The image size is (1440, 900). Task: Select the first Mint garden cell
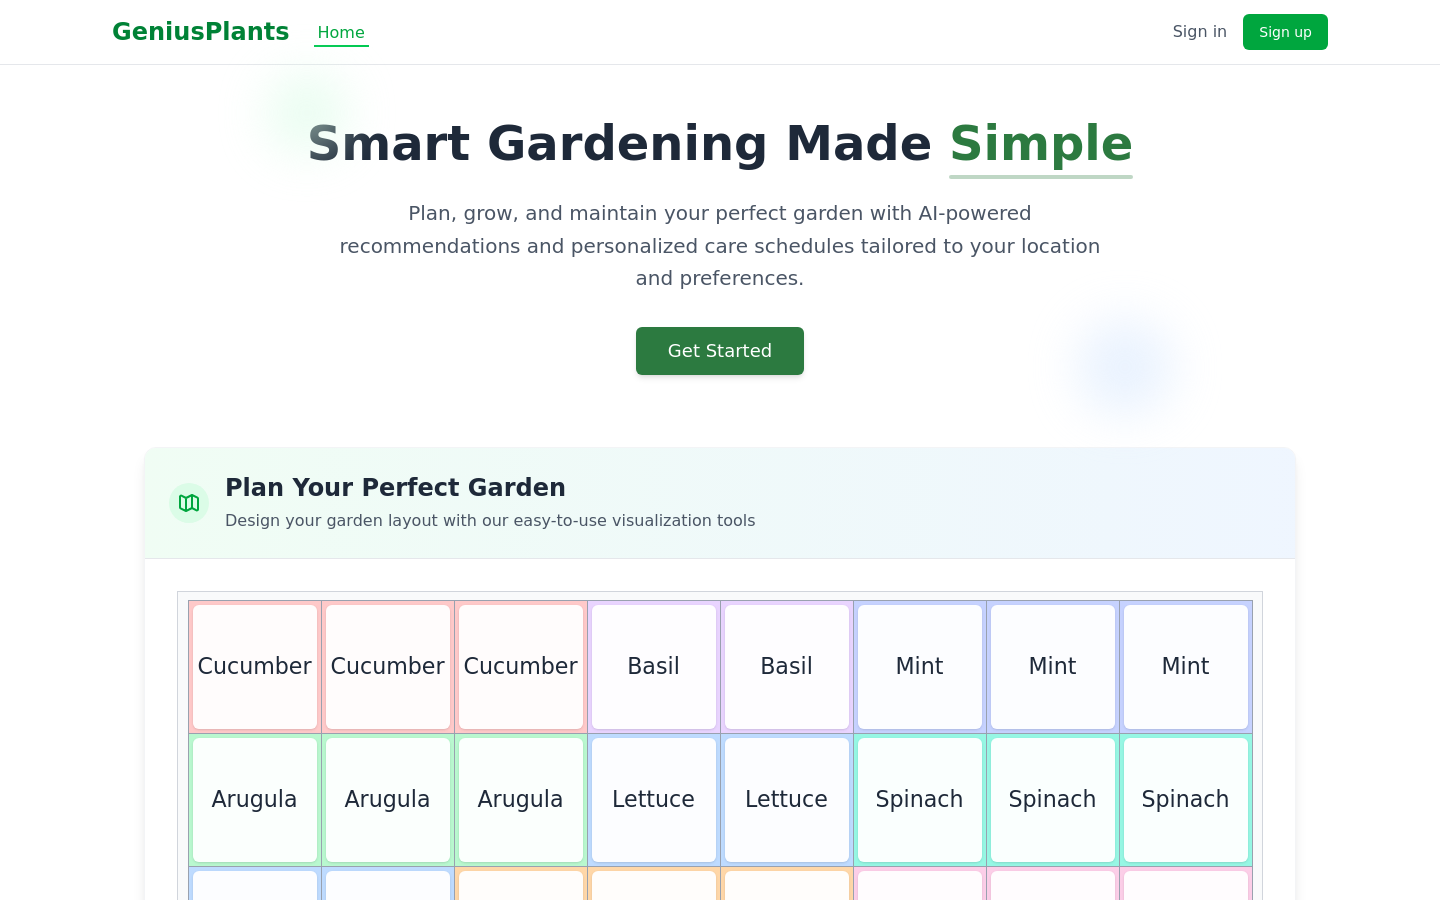pos(920,667)
